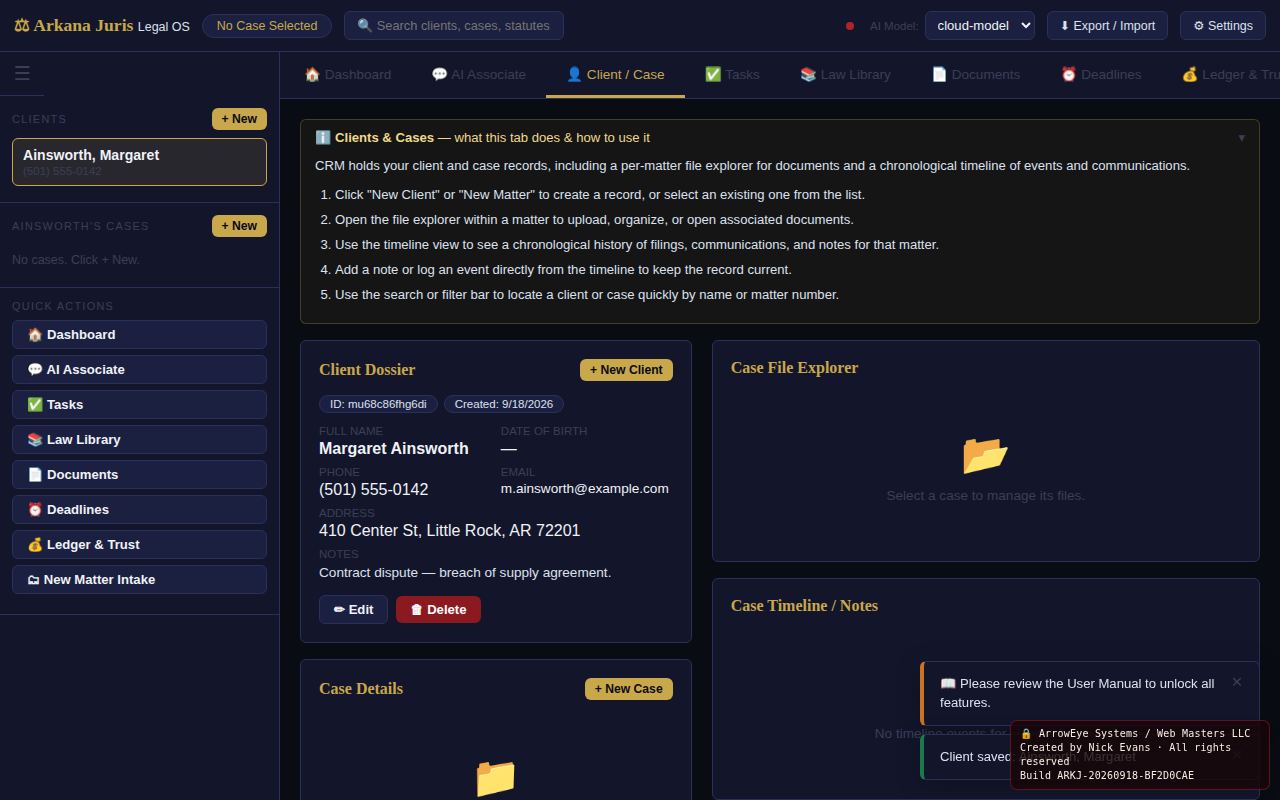Screen dimensions: 1280x800
Task: Launch New Matter Intake quick action
Action: click(139, 579)
